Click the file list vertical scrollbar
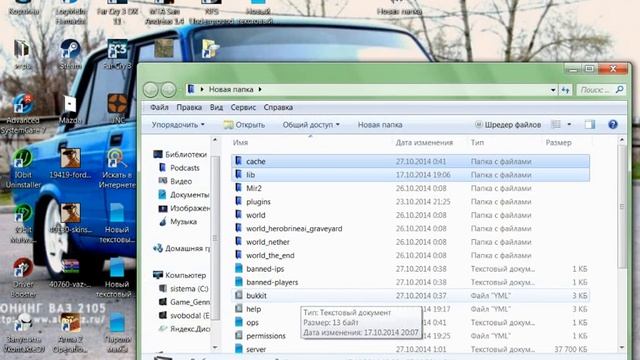The width and height of the screenshot is (640, 360). (x=622, y=206)
